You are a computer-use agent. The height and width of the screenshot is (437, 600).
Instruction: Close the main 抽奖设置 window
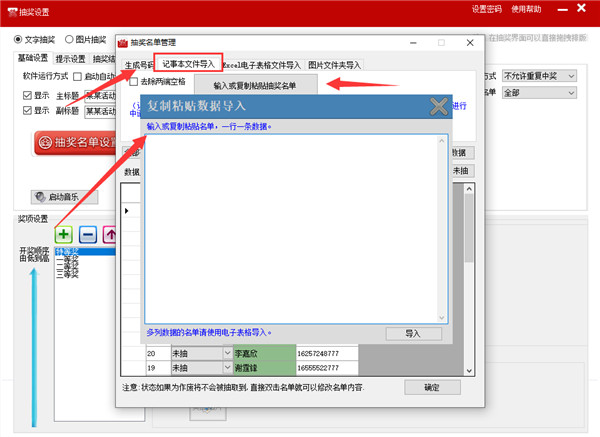[581, 8]
